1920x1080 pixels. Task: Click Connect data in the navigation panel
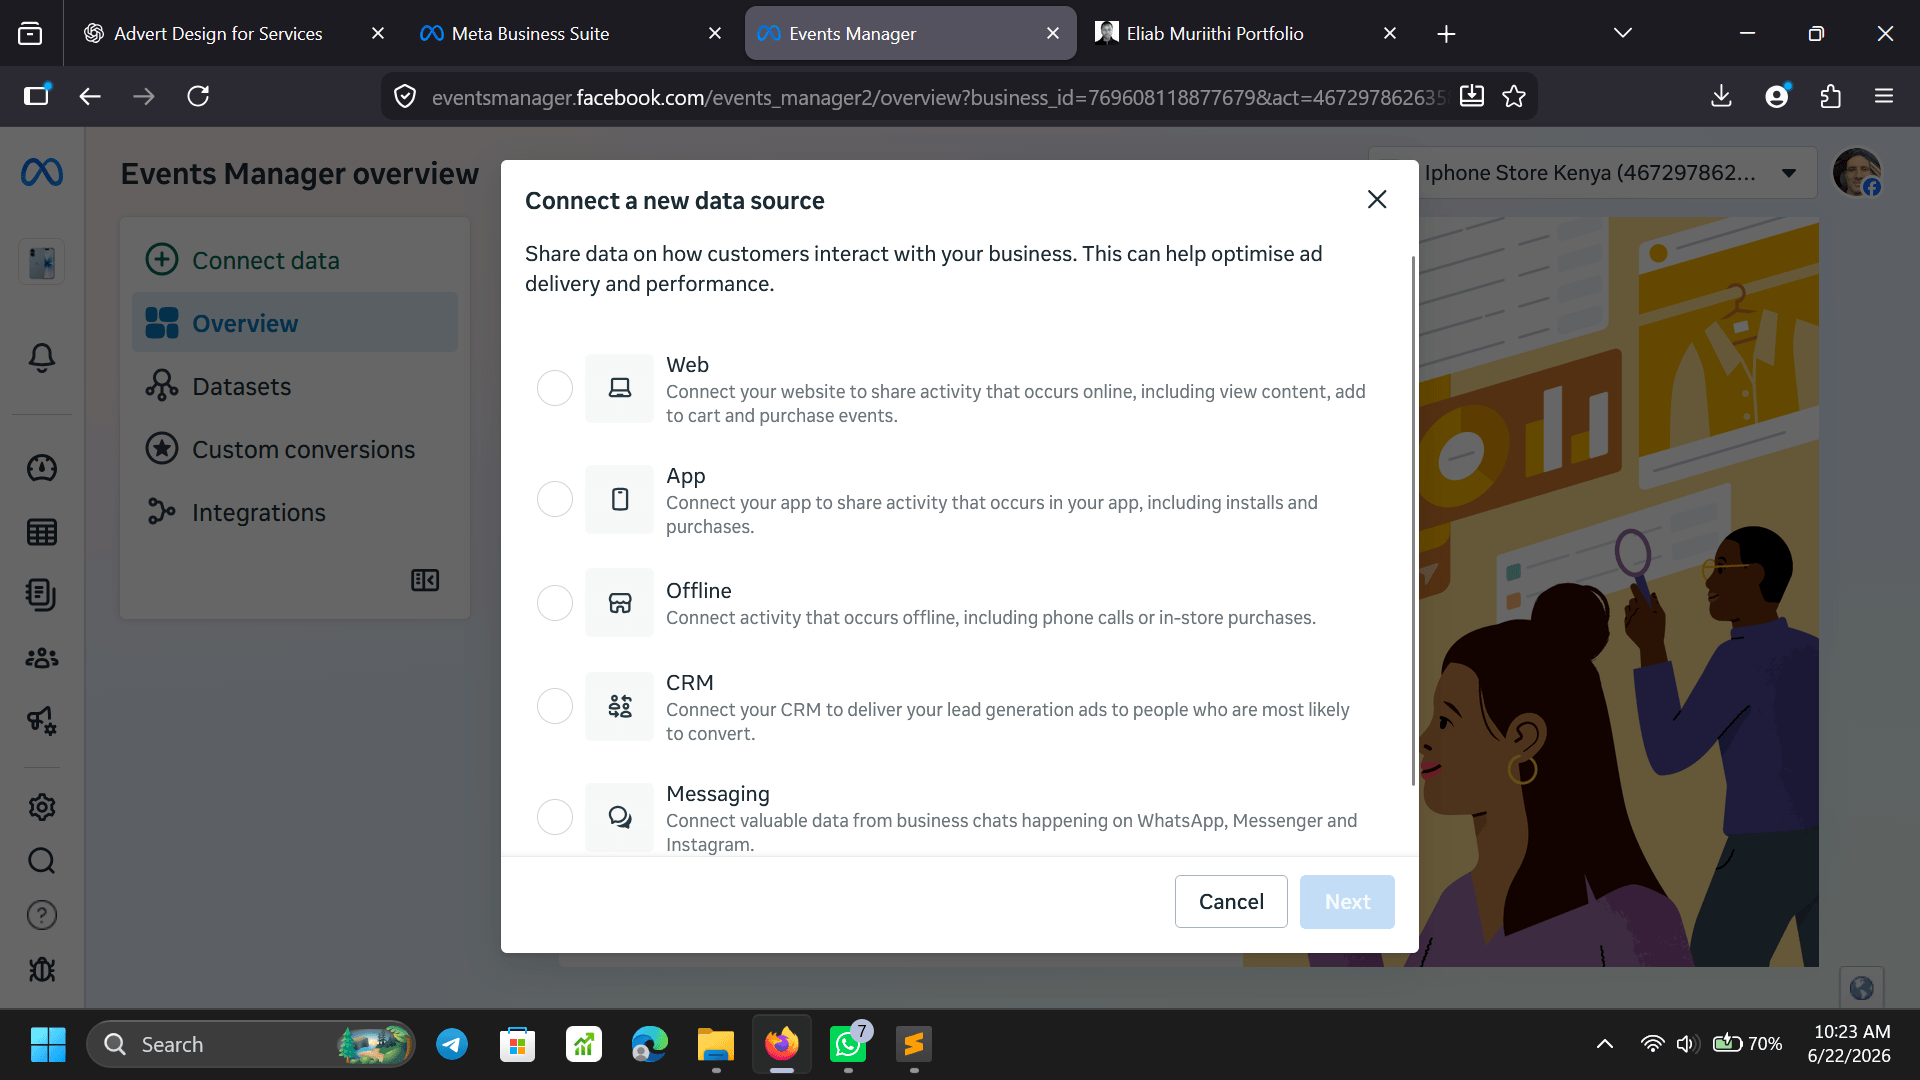[x=295, y=260]
